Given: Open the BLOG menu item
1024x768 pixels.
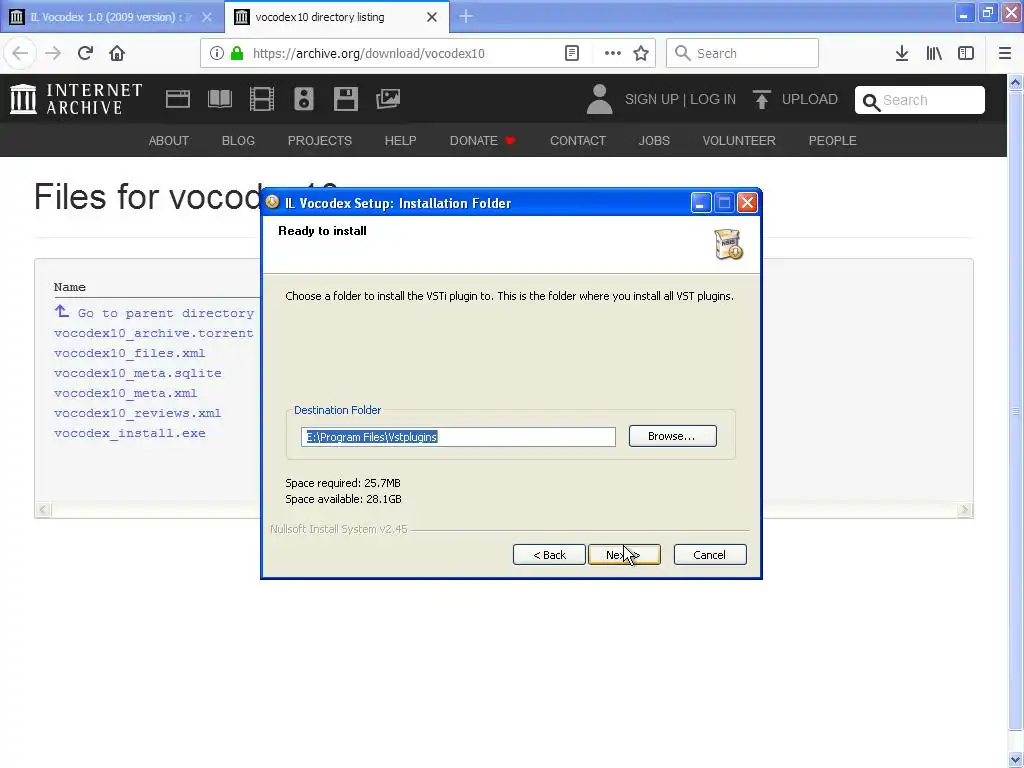Looking at the screenshot, I should click(x=238, y=140).
